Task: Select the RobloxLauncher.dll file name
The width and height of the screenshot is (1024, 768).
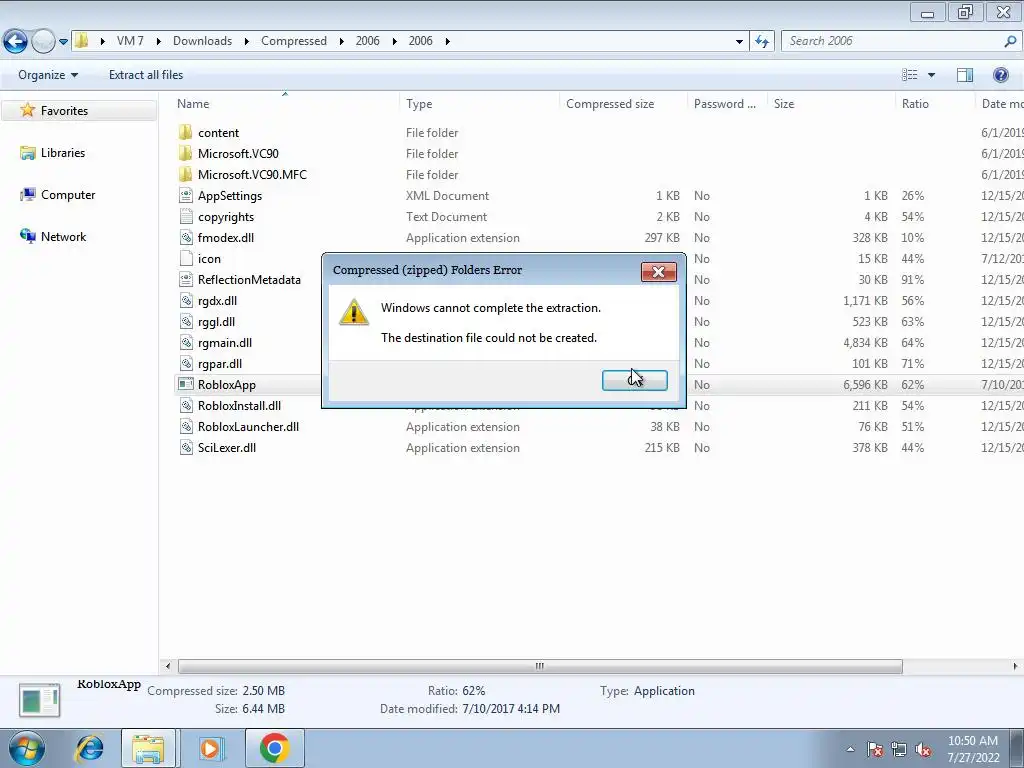Action: [248, 426]
